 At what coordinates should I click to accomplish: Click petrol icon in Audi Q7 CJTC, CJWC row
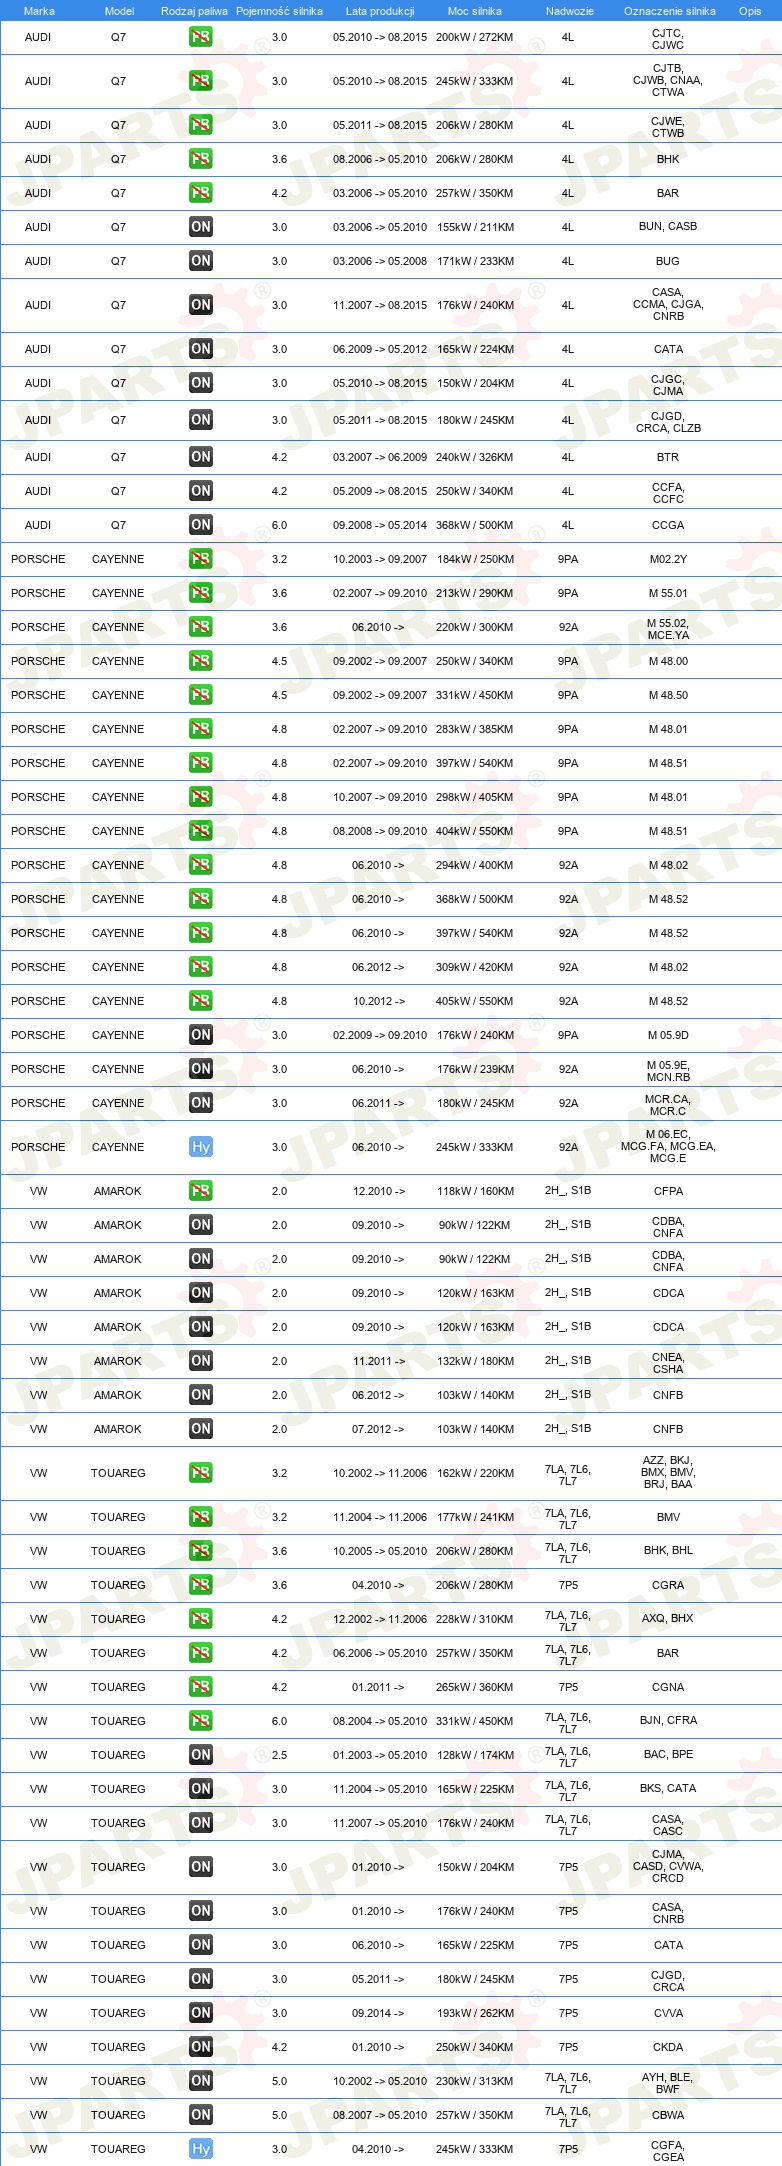point(201,37)
